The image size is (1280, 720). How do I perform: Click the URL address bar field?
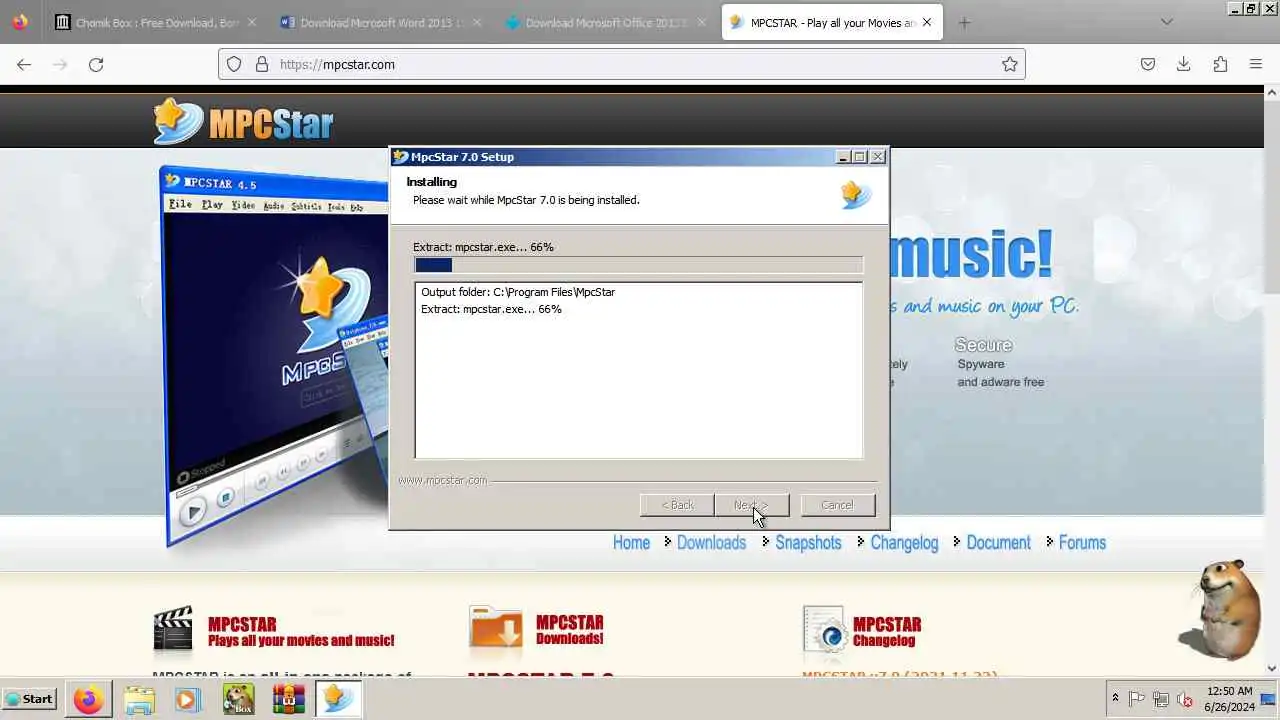(x=622, y=64)
